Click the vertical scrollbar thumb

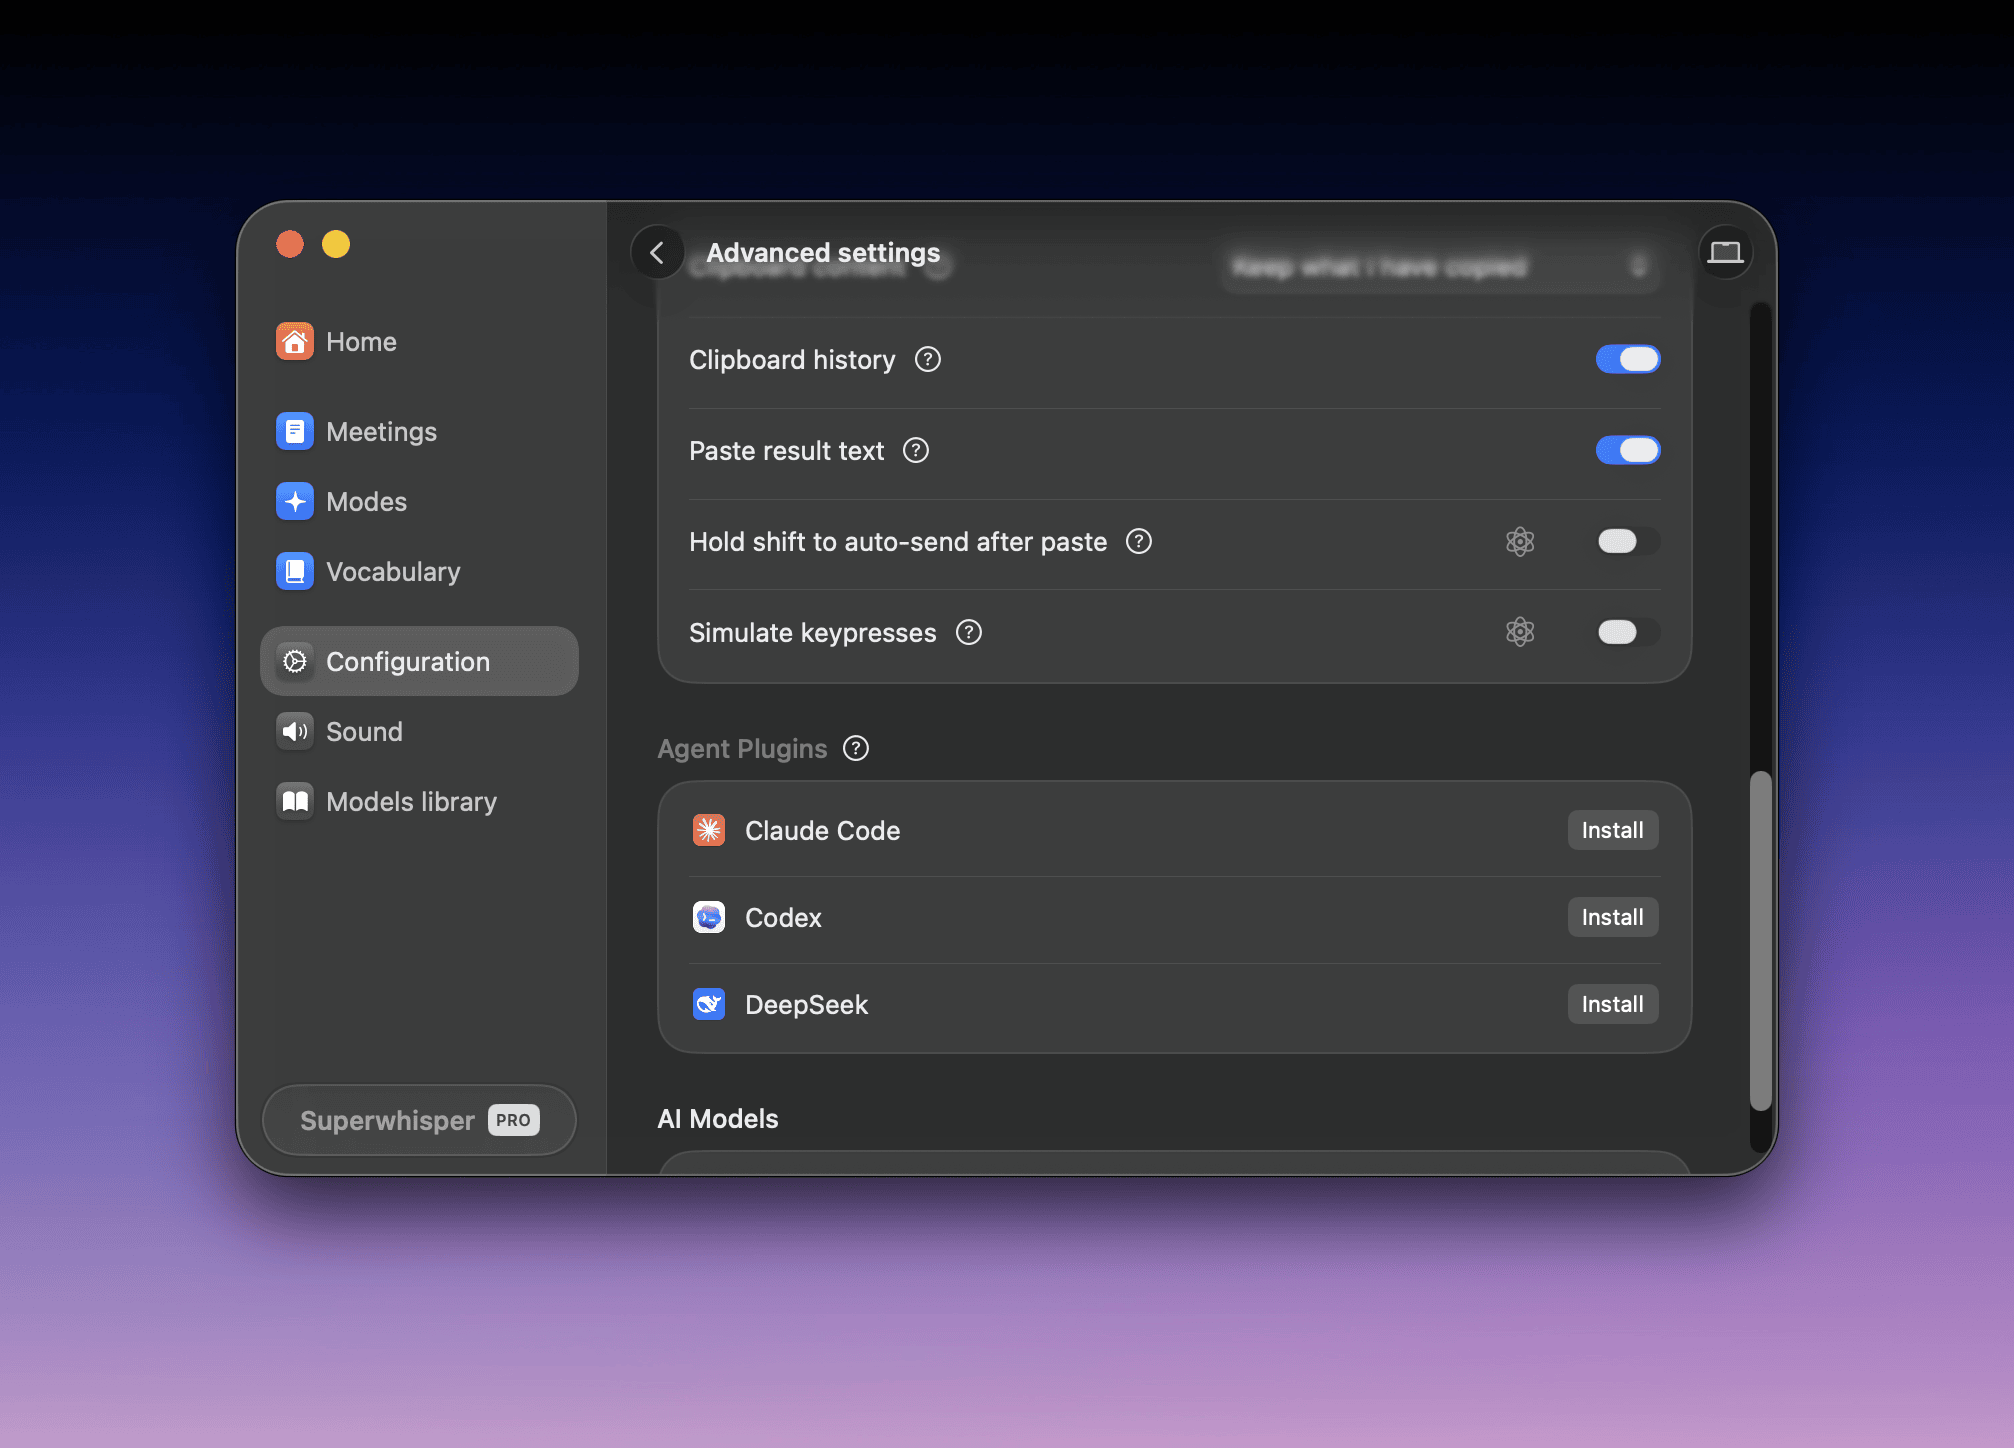click(1761, 940)
